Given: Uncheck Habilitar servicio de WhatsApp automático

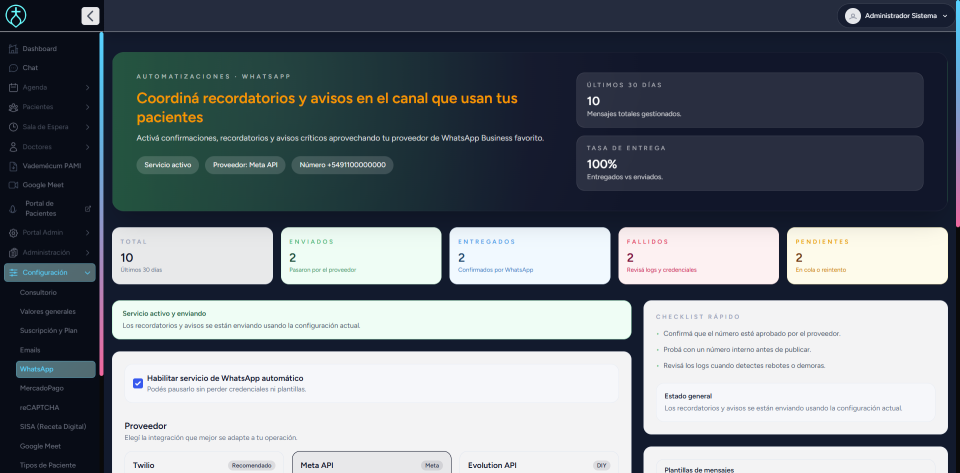Looking at the screenshot, I should (138, 383).
